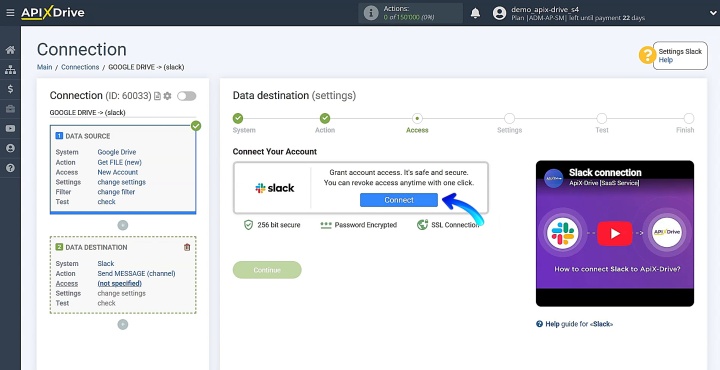Click New Account access link
The image size is (720, 370).
point(118,172)
